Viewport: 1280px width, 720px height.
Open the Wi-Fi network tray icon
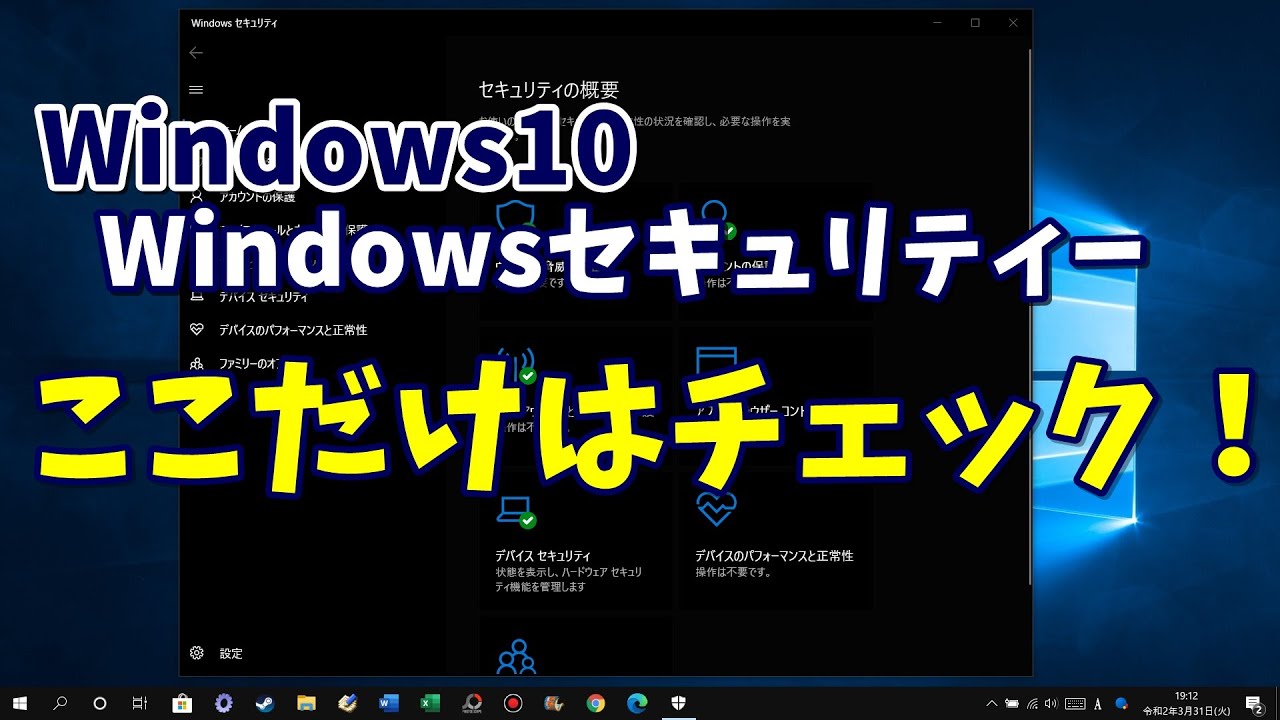coord(1033,703)
